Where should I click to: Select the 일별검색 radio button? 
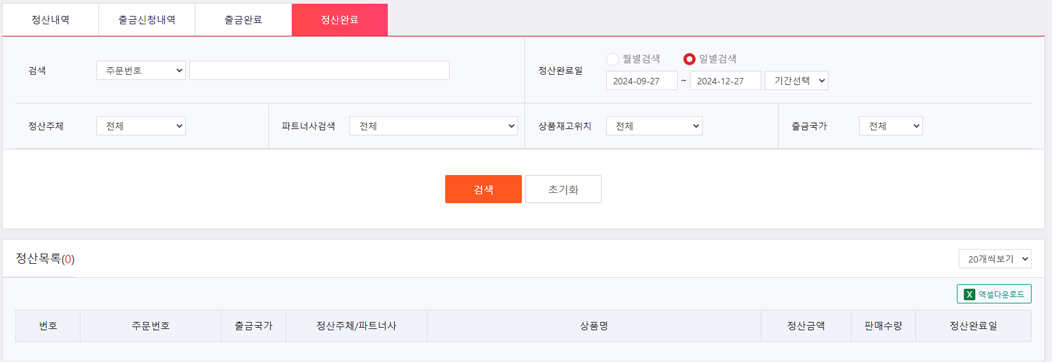[688, 59]
